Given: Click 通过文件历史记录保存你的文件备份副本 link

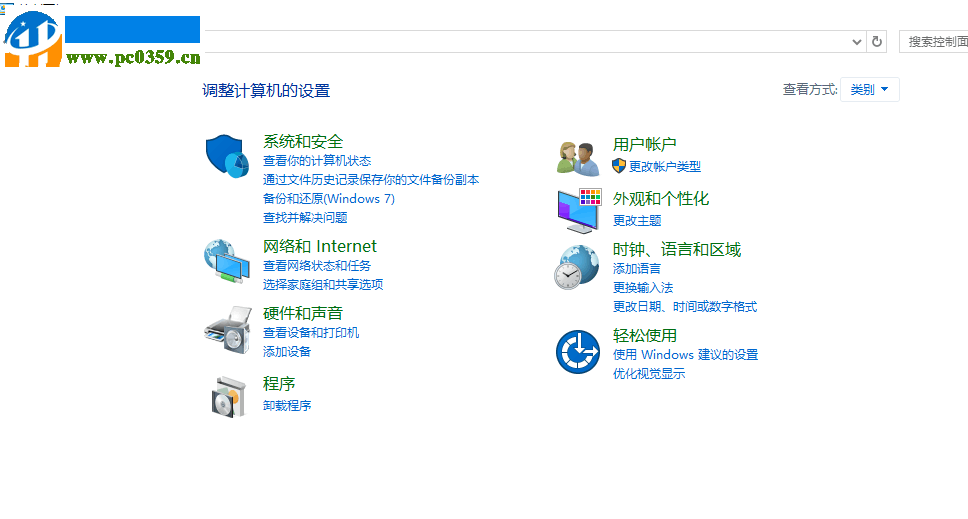Looking at the screenshot, I should tap(371, 180).
